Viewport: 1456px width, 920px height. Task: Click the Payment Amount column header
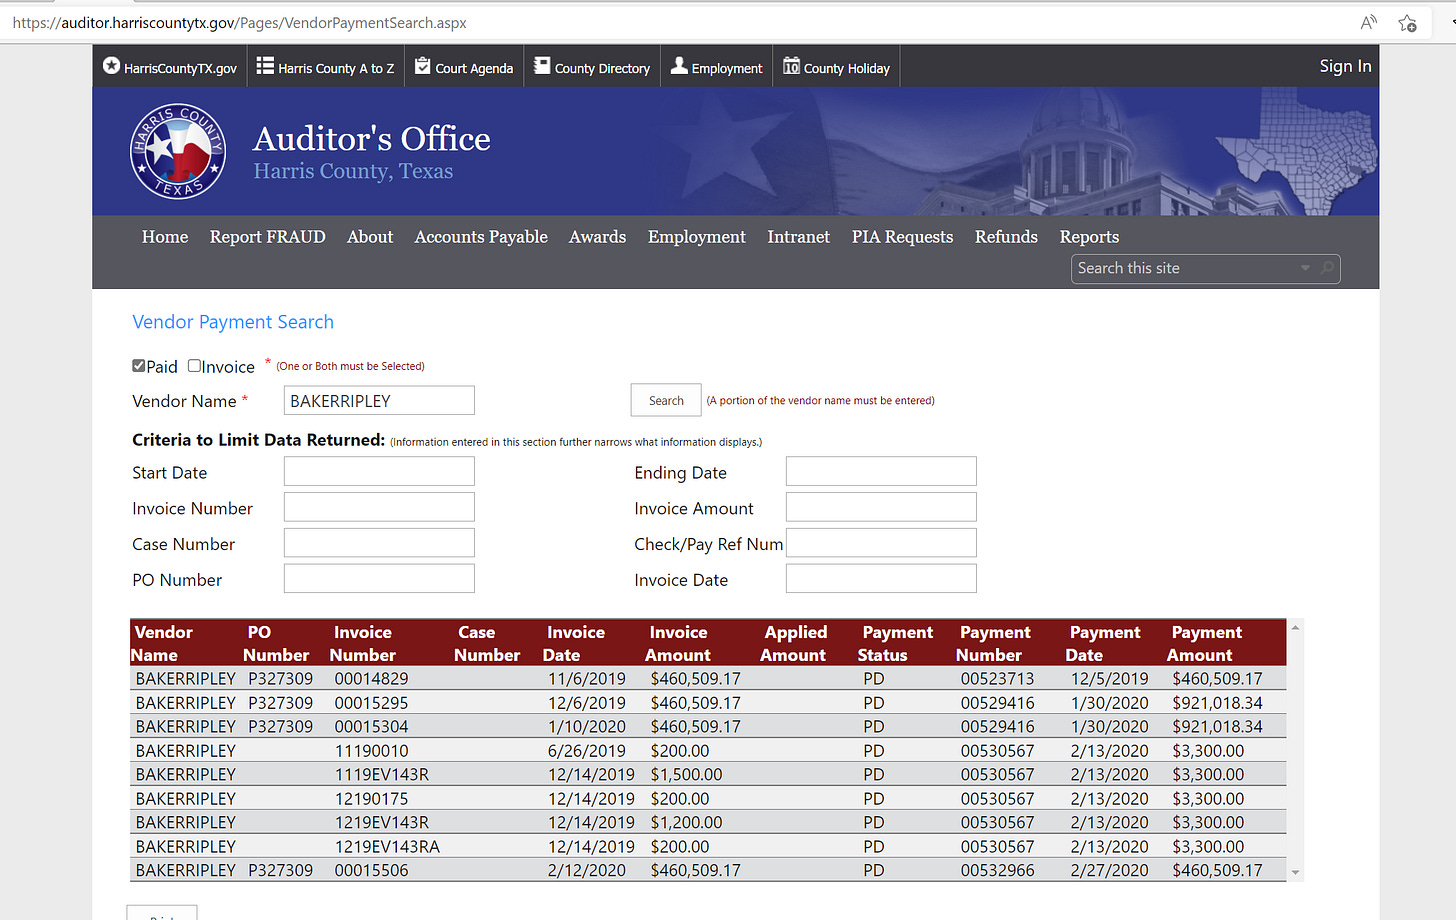pos(1205,643)
